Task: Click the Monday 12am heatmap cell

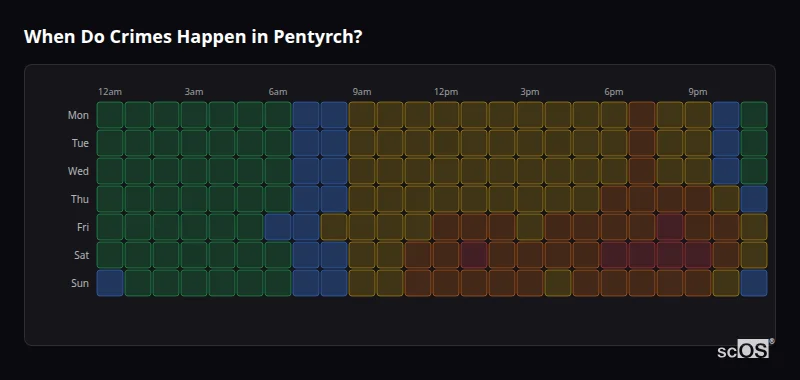Action: click(x=110, y=115)
